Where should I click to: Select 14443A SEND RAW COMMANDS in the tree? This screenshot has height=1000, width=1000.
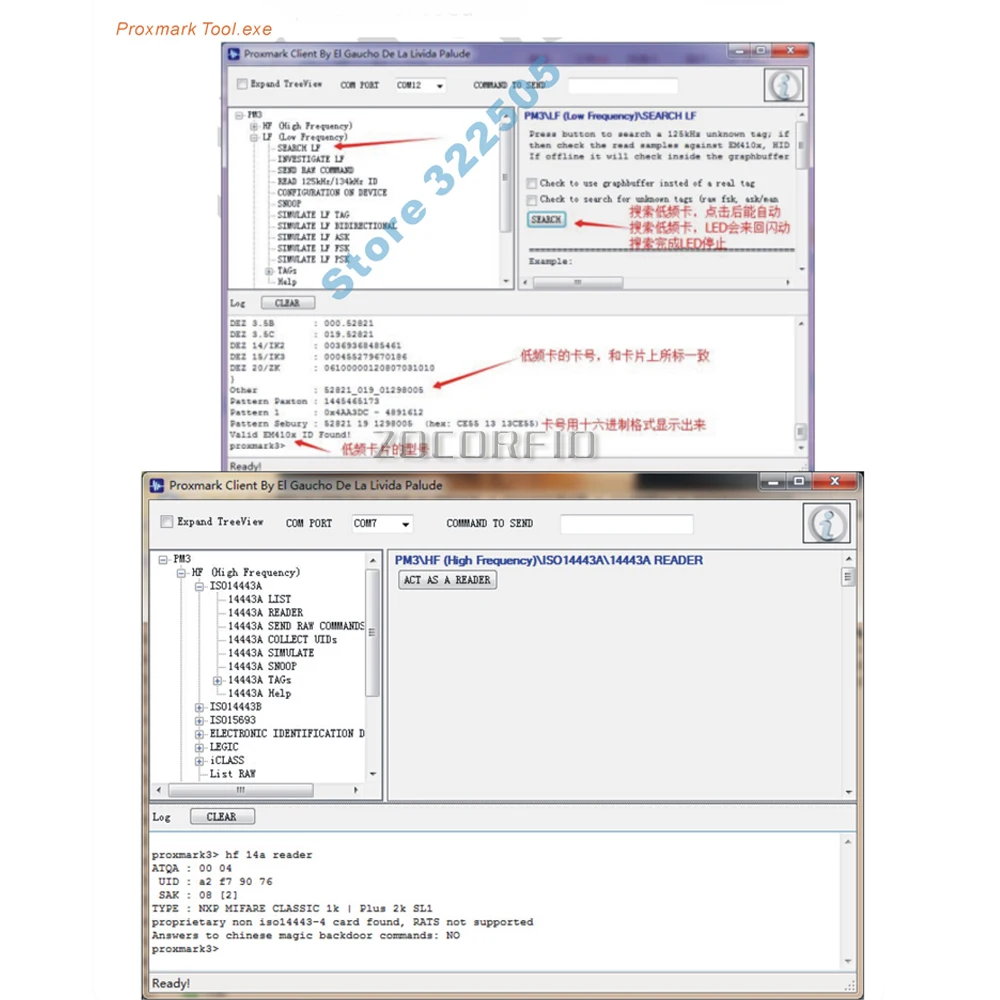[x=296, y=626]
